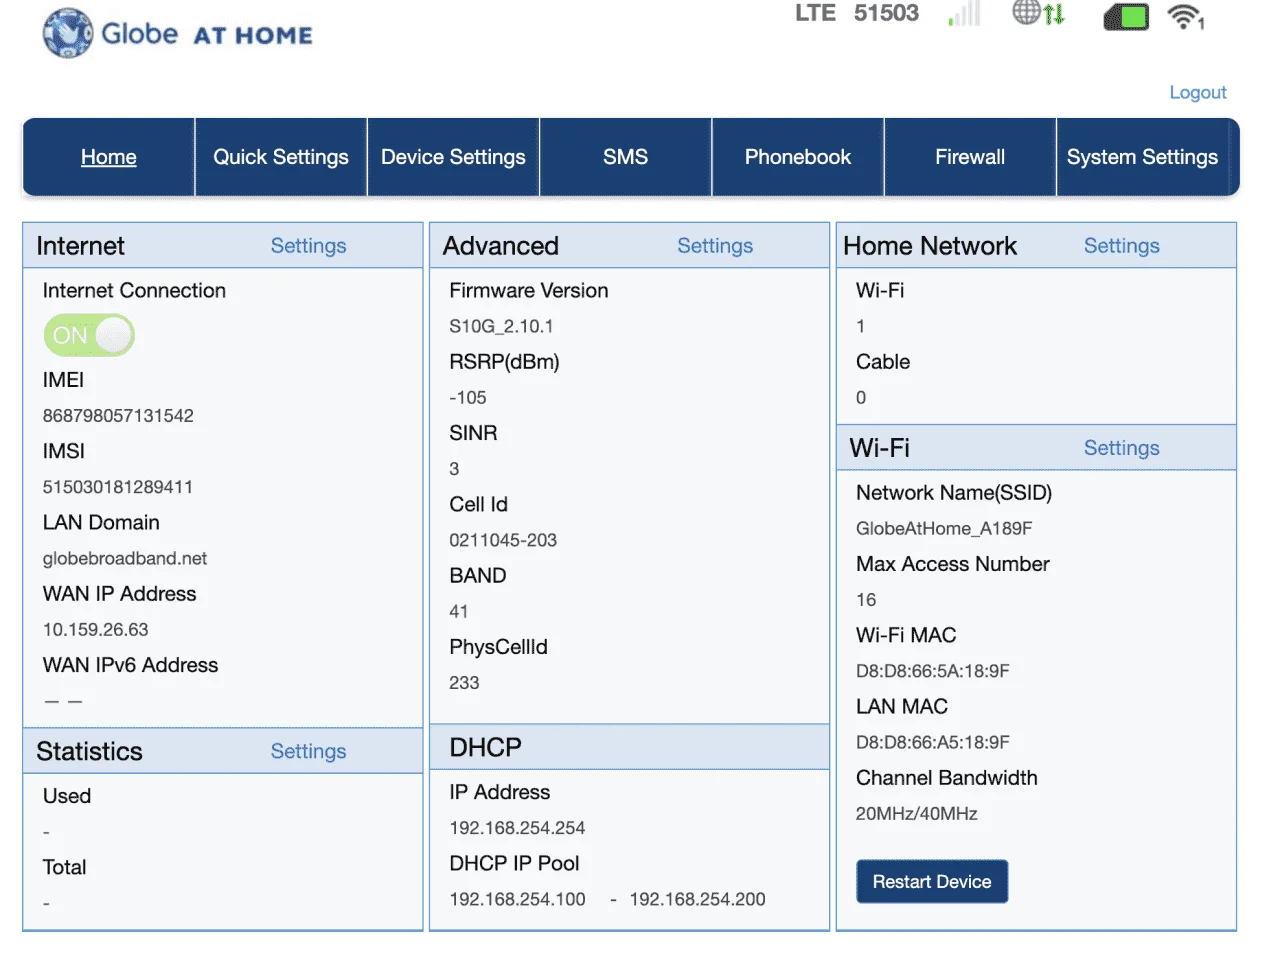Open the Quick Settings tab
The width and height of the screenshot is (1280, 967).
point(281,157)
